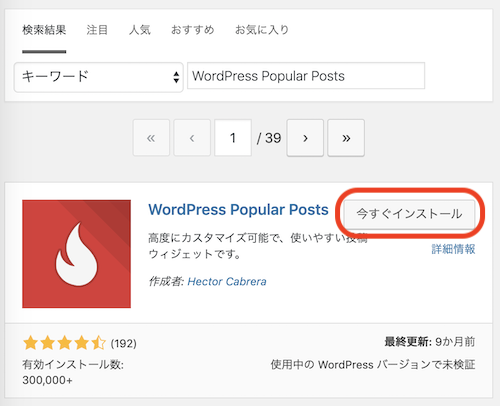Open the 人気 tab

(x=140, y=30)
